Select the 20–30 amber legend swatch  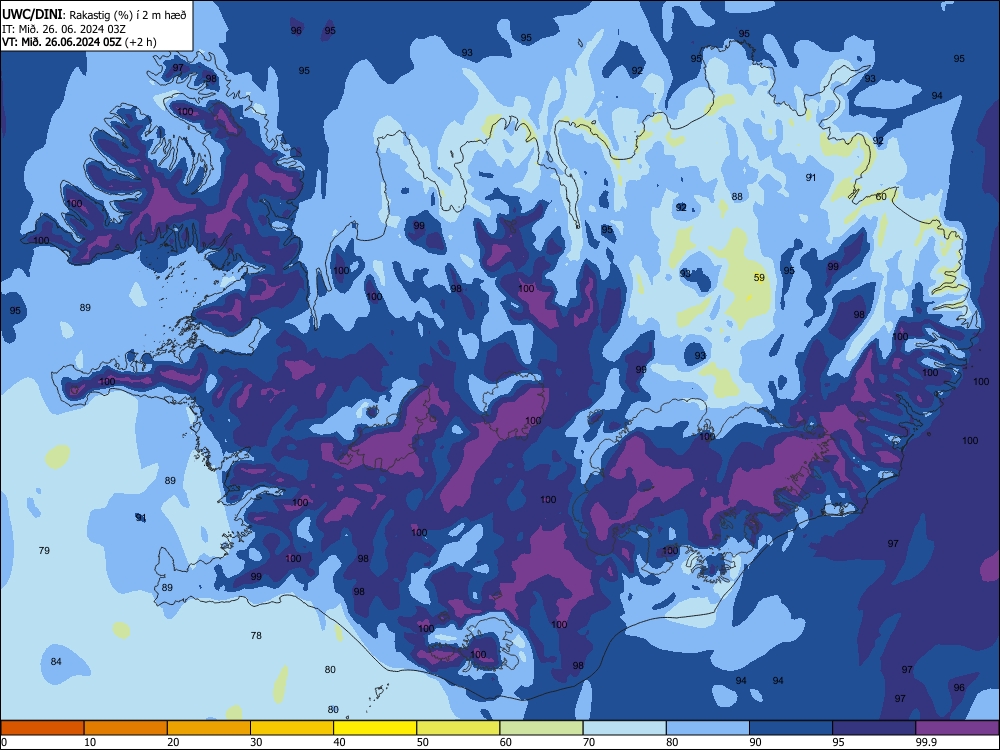(x=209, y=728)
